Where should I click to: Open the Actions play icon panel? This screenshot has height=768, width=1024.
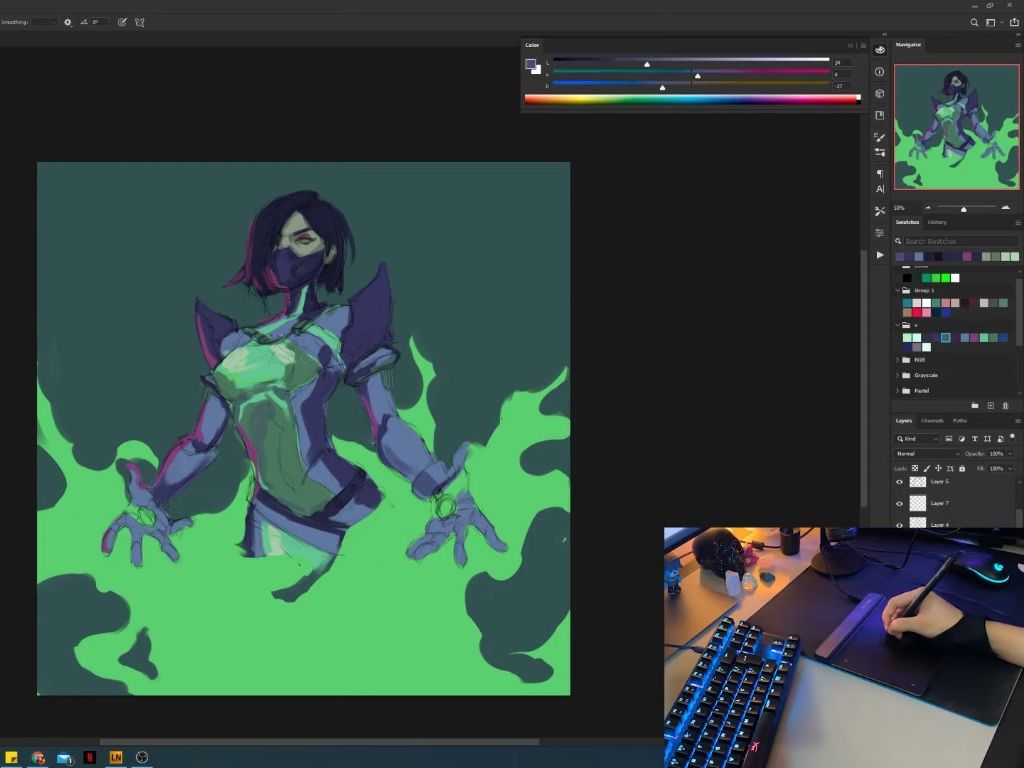[880, 254]
